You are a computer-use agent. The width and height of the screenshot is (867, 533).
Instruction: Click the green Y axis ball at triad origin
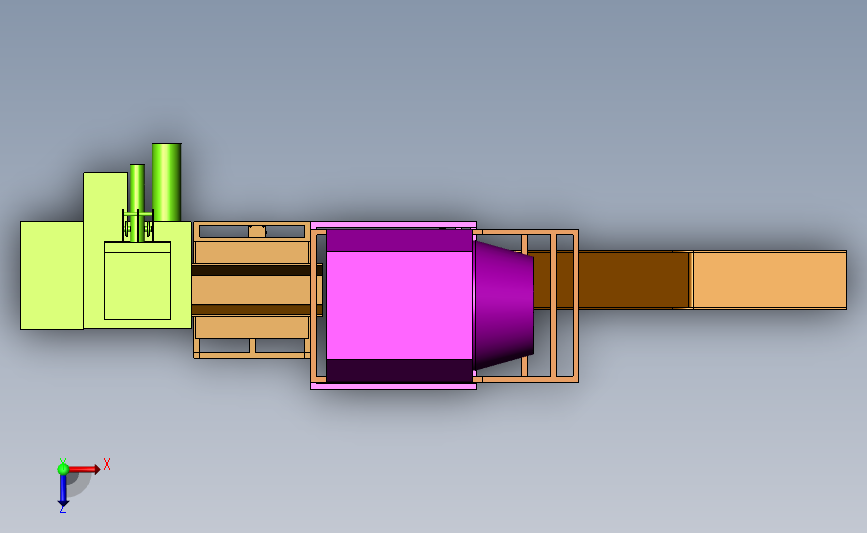(63, 469)
